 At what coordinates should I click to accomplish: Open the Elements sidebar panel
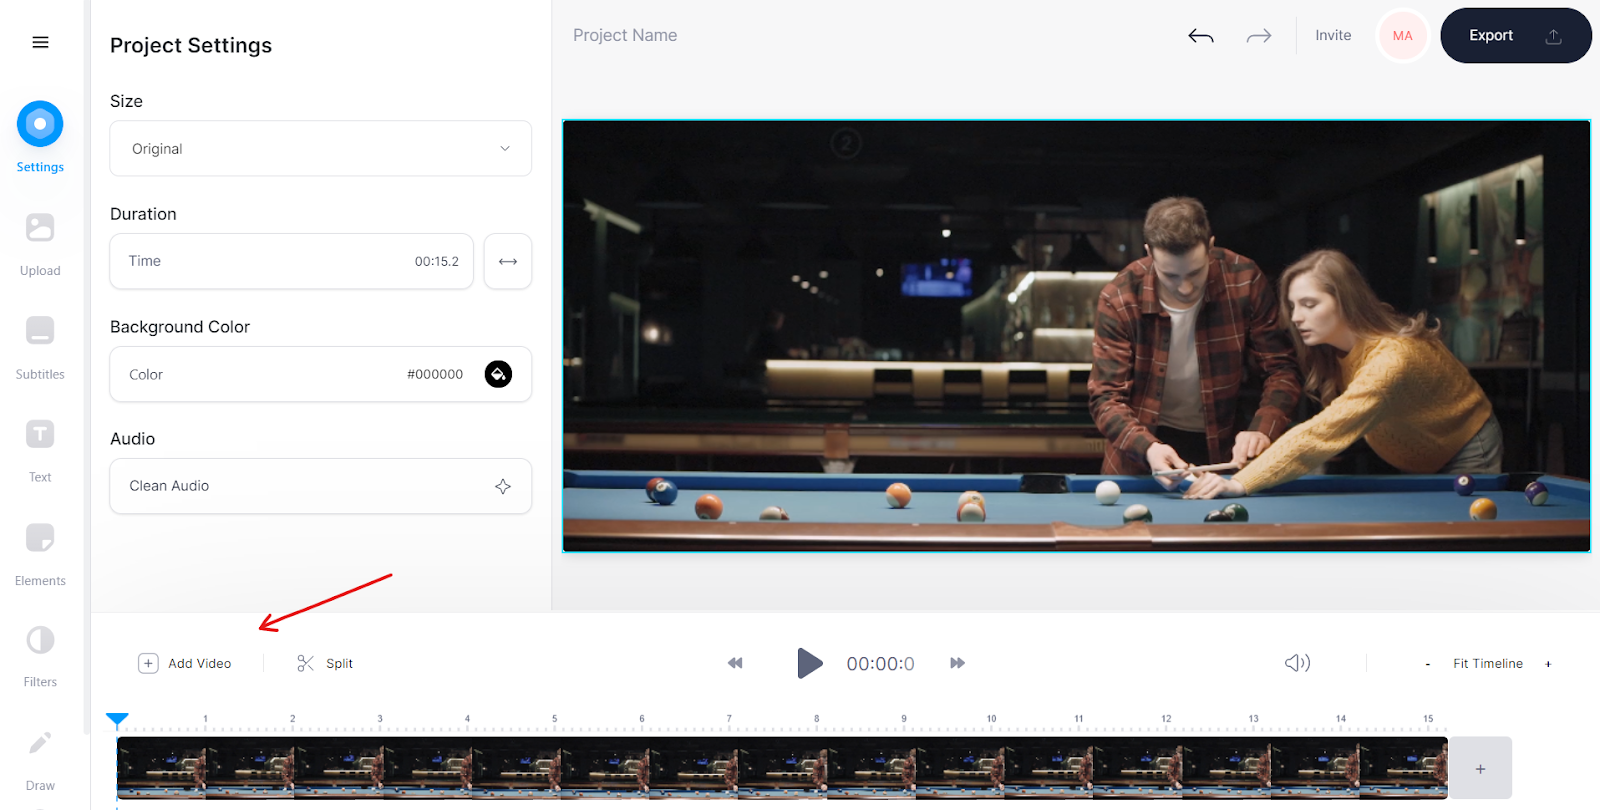(x=40, y=553)
